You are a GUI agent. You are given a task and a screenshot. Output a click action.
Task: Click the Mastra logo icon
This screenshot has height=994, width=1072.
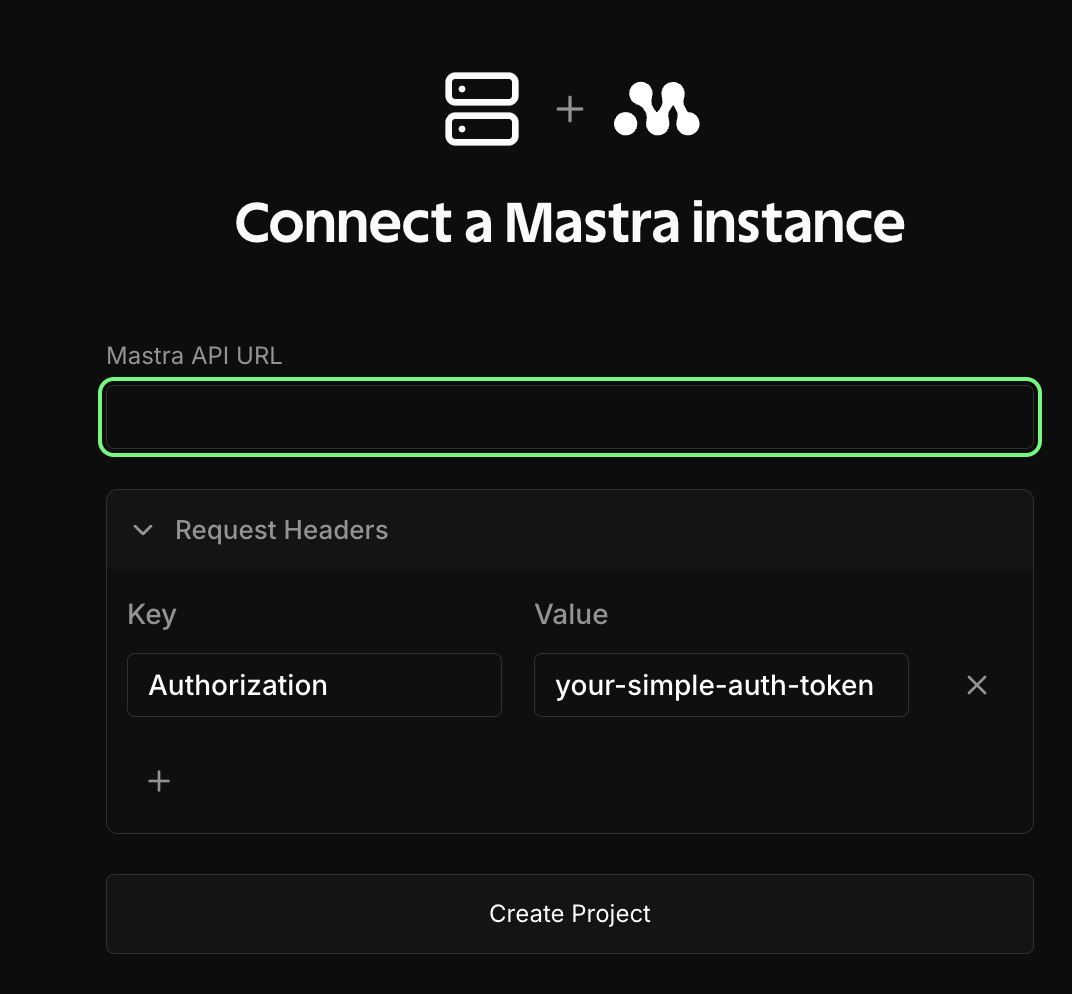[x=656, y=109]
